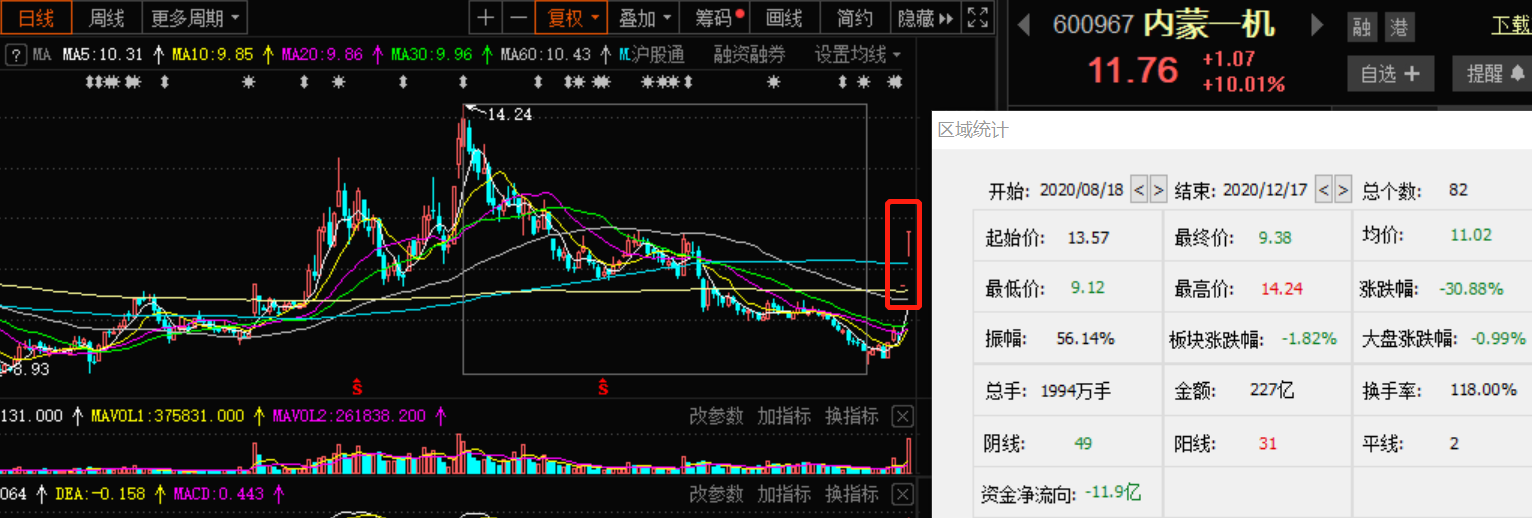Image resolution: width=1532 pixels, height=518 pixels.
Task: Click 振幅 value 56.14%
Action: coord(1085,339)
